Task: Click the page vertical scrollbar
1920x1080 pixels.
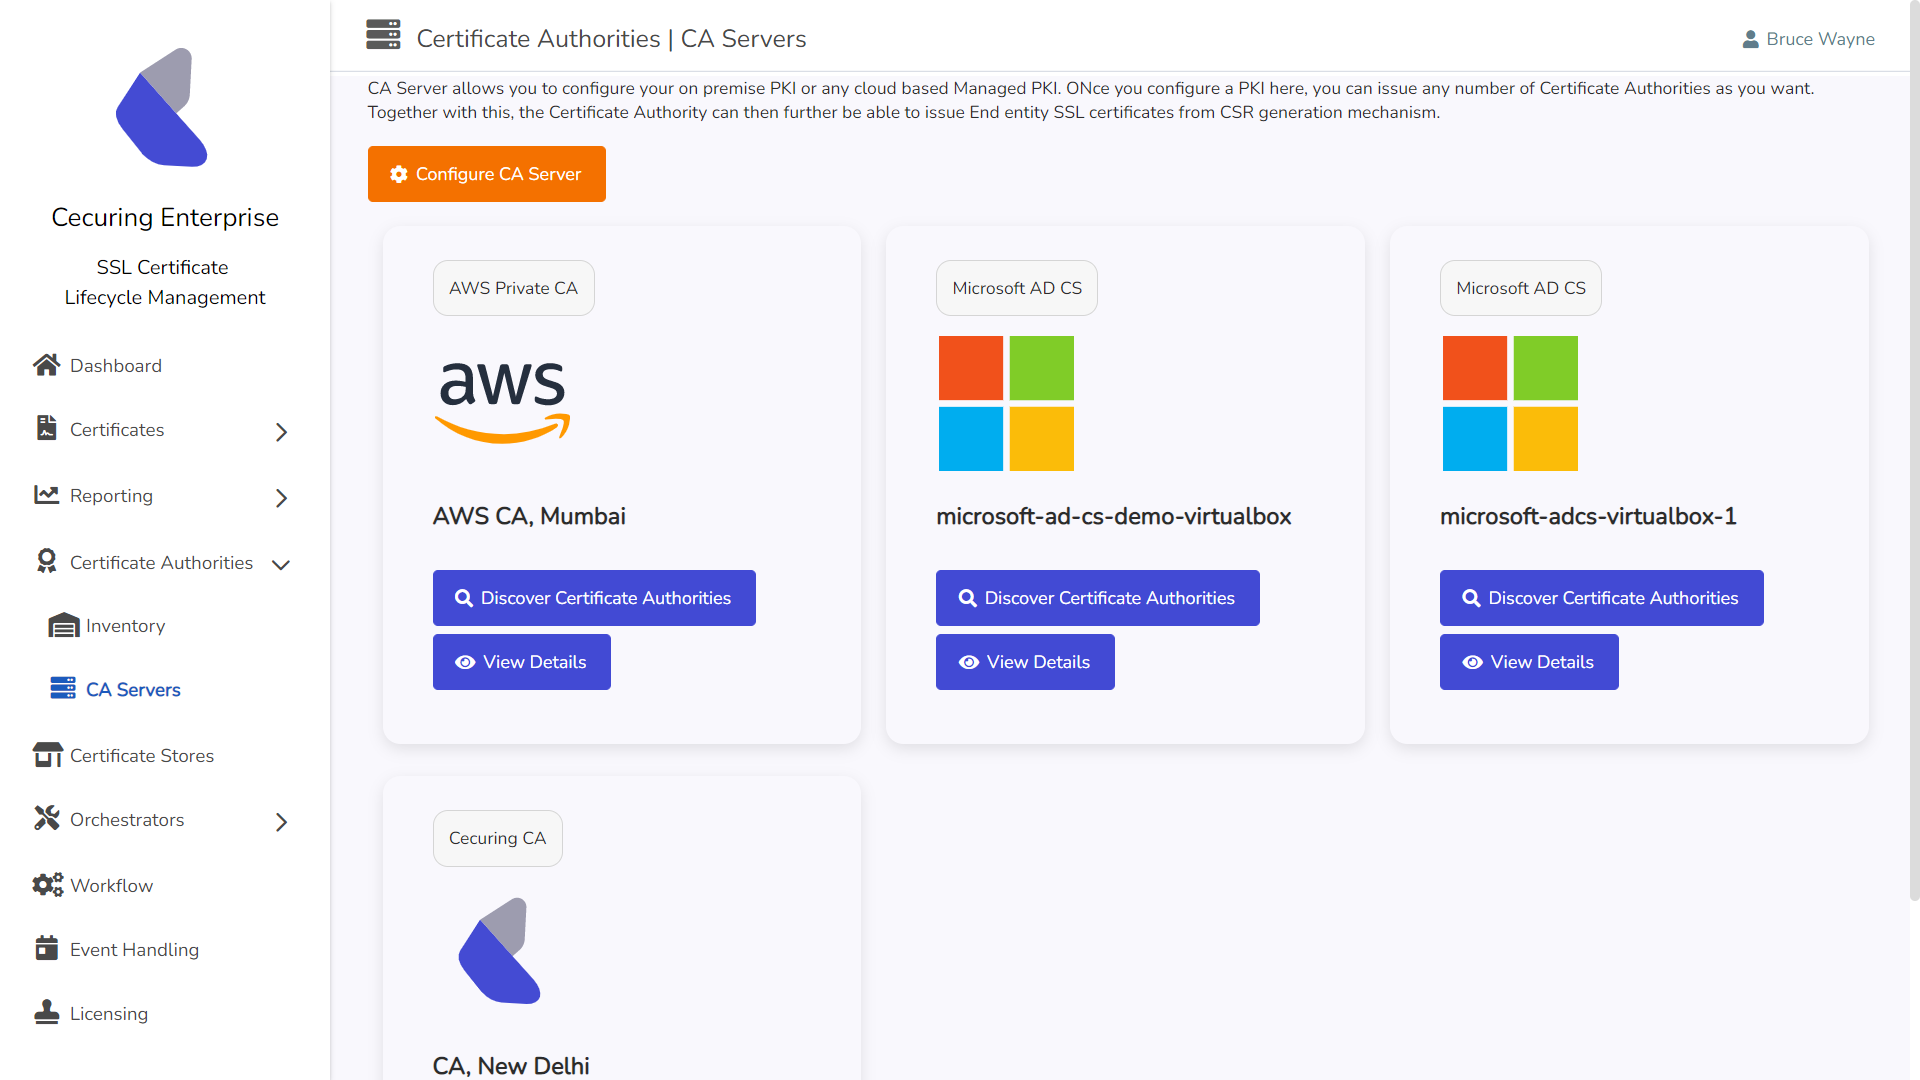Action: coord(1913,450)
